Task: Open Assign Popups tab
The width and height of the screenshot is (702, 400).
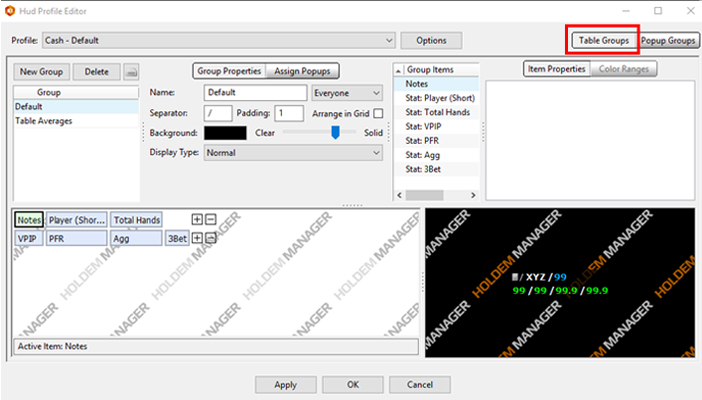Action: 302,71
